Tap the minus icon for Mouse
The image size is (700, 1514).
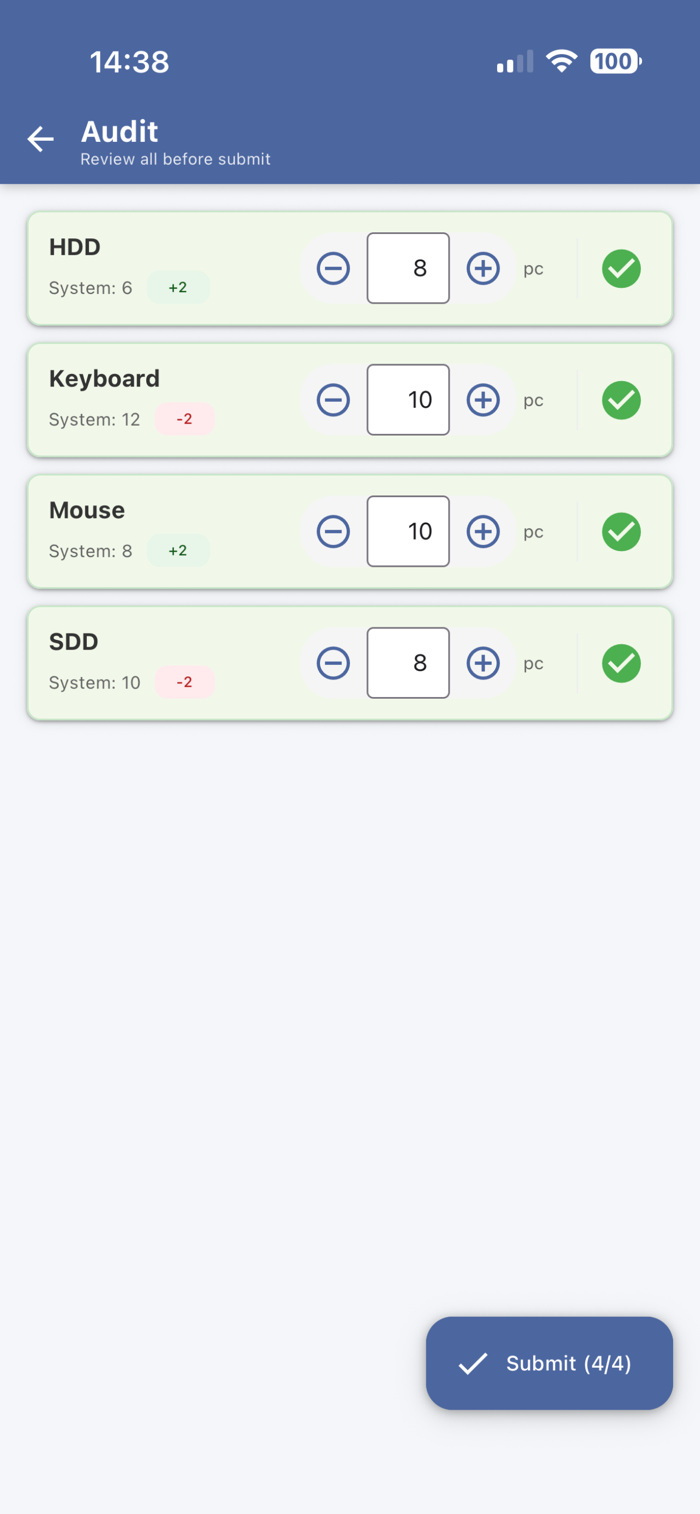coord(333,531)
